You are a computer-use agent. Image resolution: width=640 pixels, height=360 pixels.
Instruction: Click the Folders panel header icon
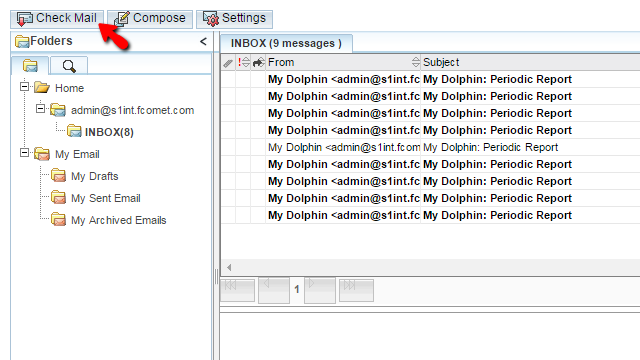(x=22, y=41)
